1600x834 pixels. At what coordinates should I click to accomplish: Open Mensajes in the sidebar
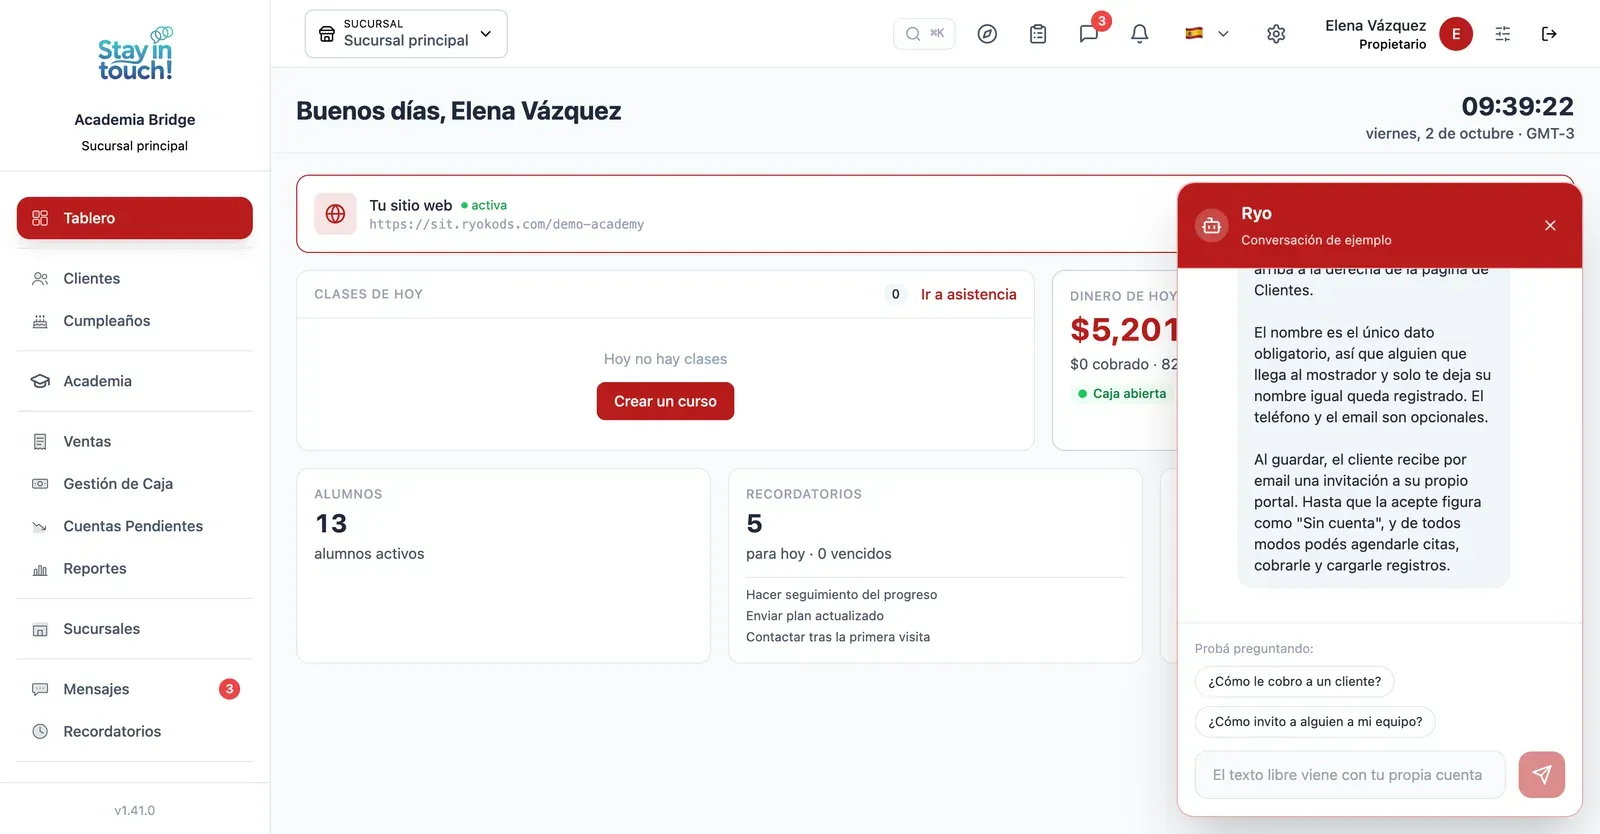135,689
